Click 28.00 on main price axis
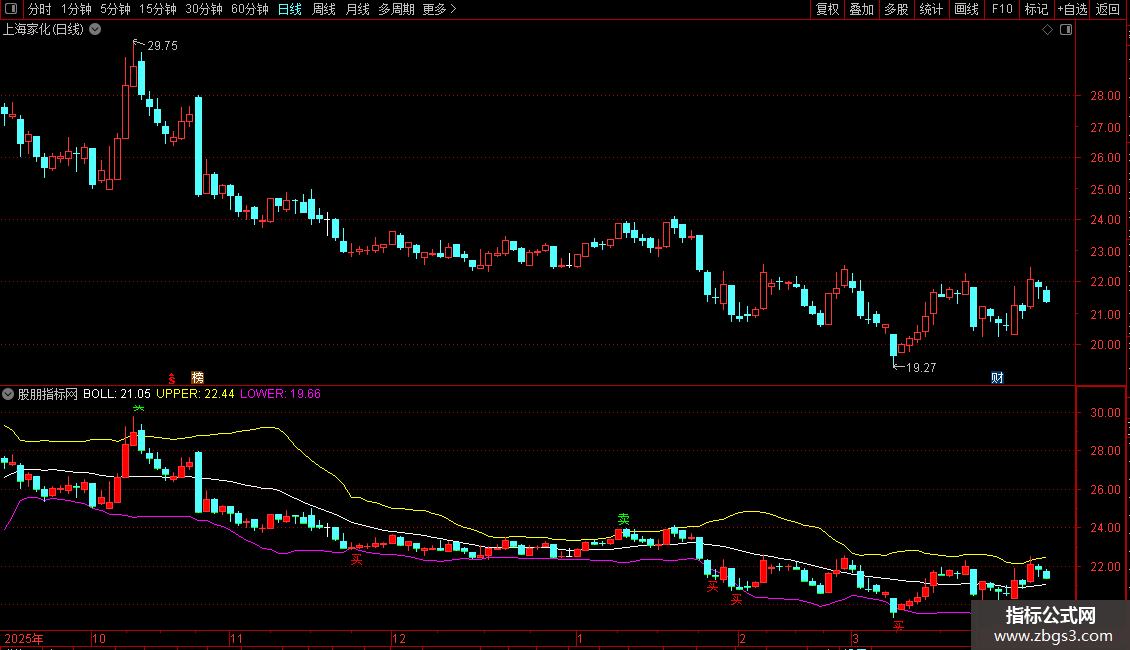This screenshot has width=1130, height=650. pyautogui.click(x=1105, y=96)
